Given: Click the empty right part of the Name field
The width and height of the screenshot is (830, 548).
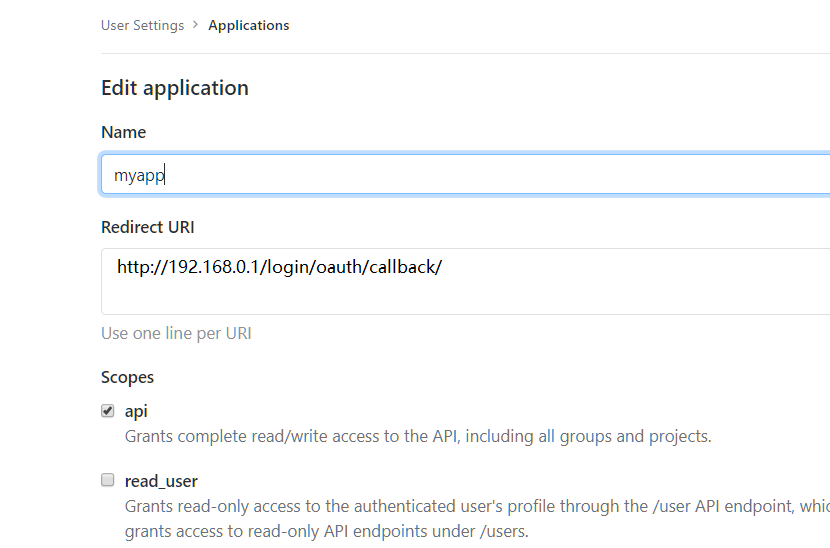Looking at the screenshot, I should click(x=600, y=174).
